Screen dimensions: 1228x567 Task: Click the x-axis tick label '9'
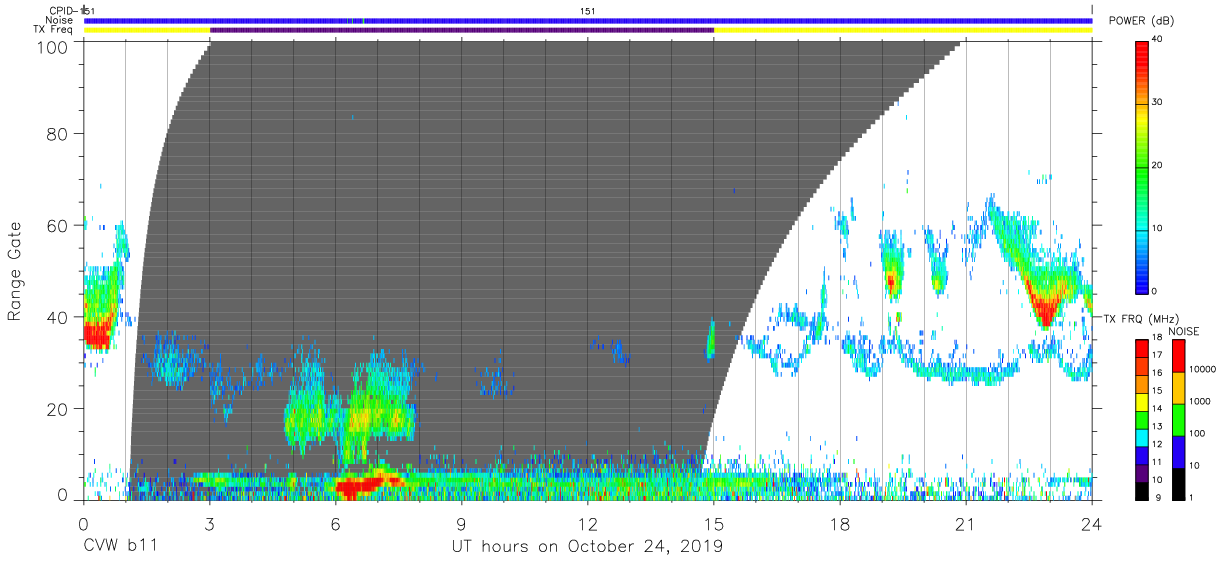tap(461, 523)
